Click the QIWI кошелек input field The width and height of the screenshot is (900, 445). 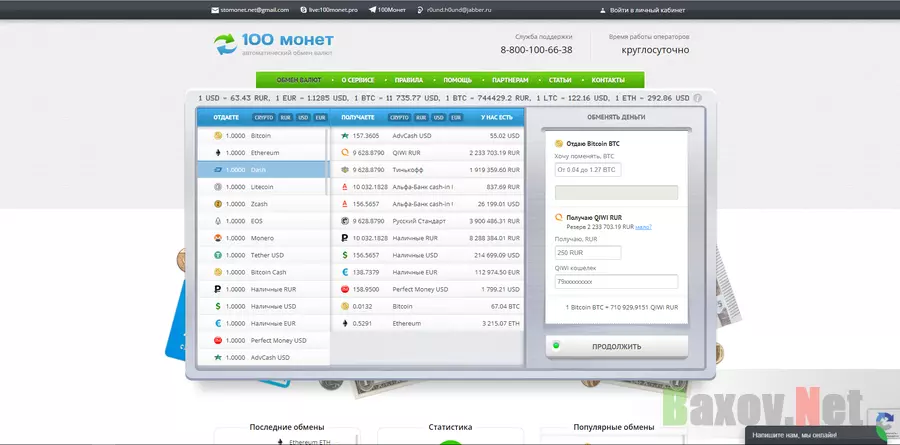click(x=616, y=281)
